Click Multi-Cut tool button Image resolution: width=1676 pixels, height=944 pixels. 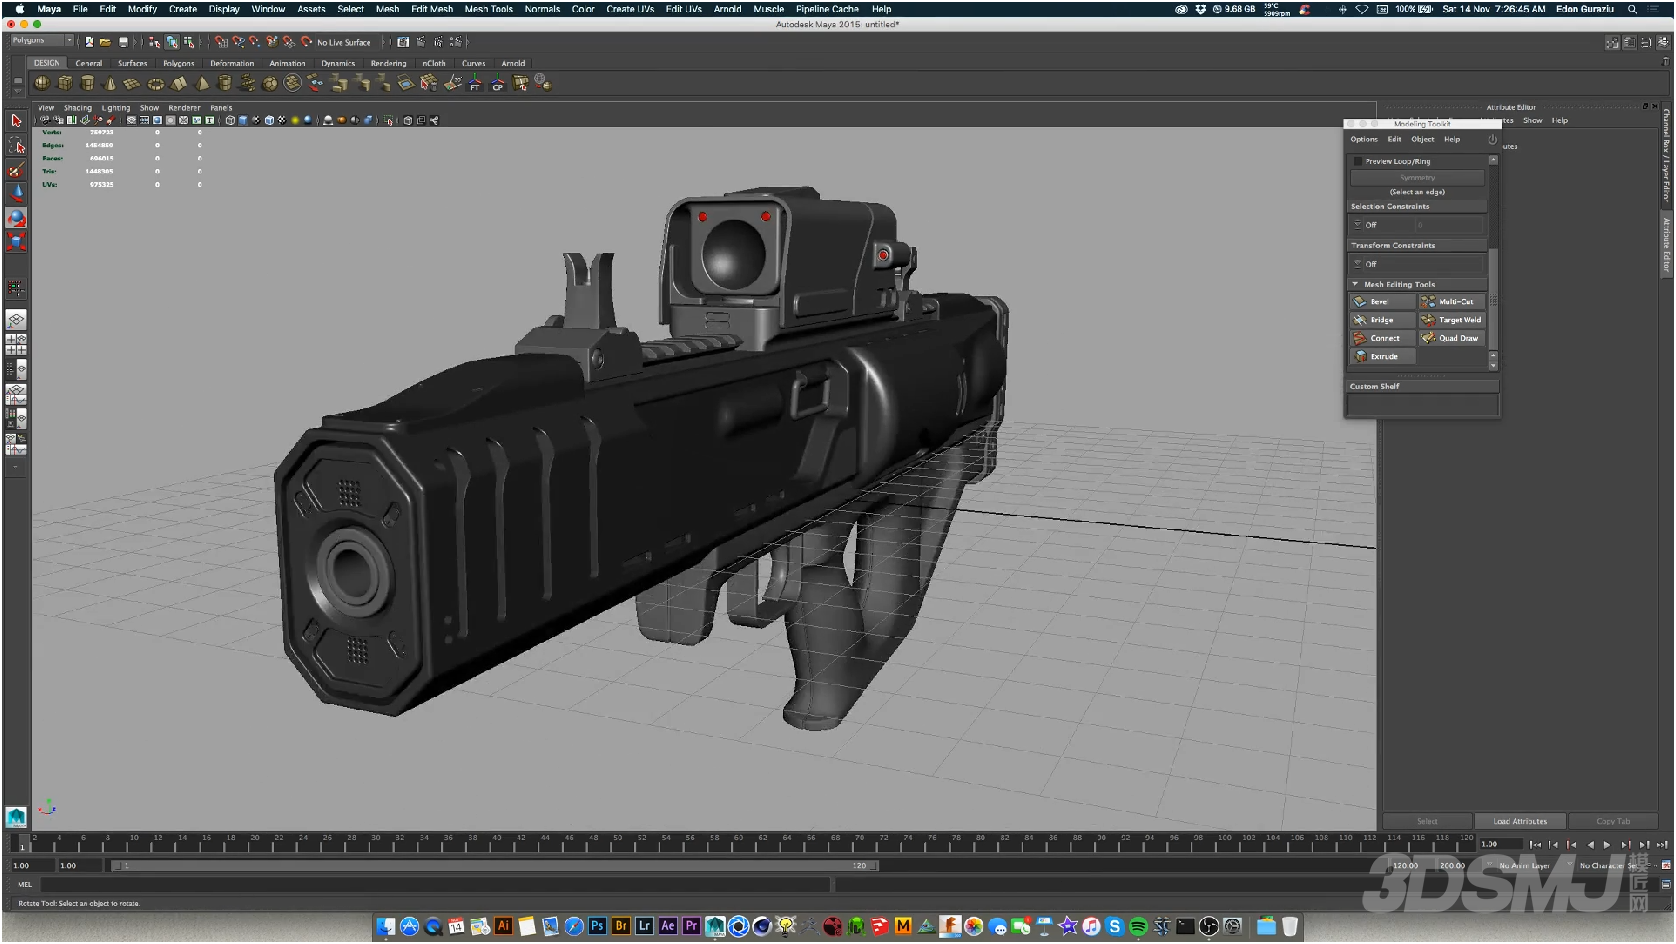coord(1451,301)
